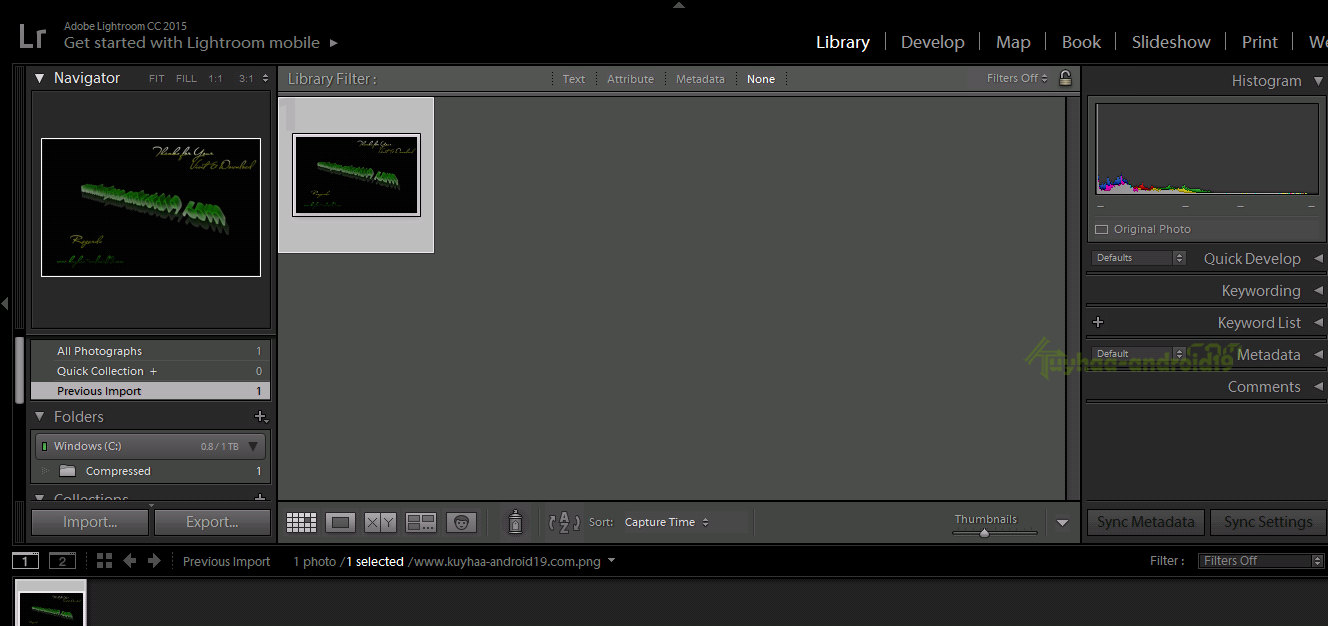The height and width of the screenshot is (626, 1328).
Task: Select the None filter option
Action: click(761, 79)
